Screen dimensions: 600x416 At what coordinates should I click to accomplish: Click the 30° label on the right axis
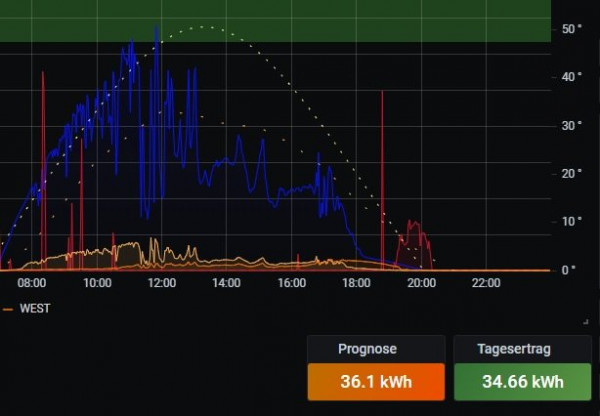572,125
